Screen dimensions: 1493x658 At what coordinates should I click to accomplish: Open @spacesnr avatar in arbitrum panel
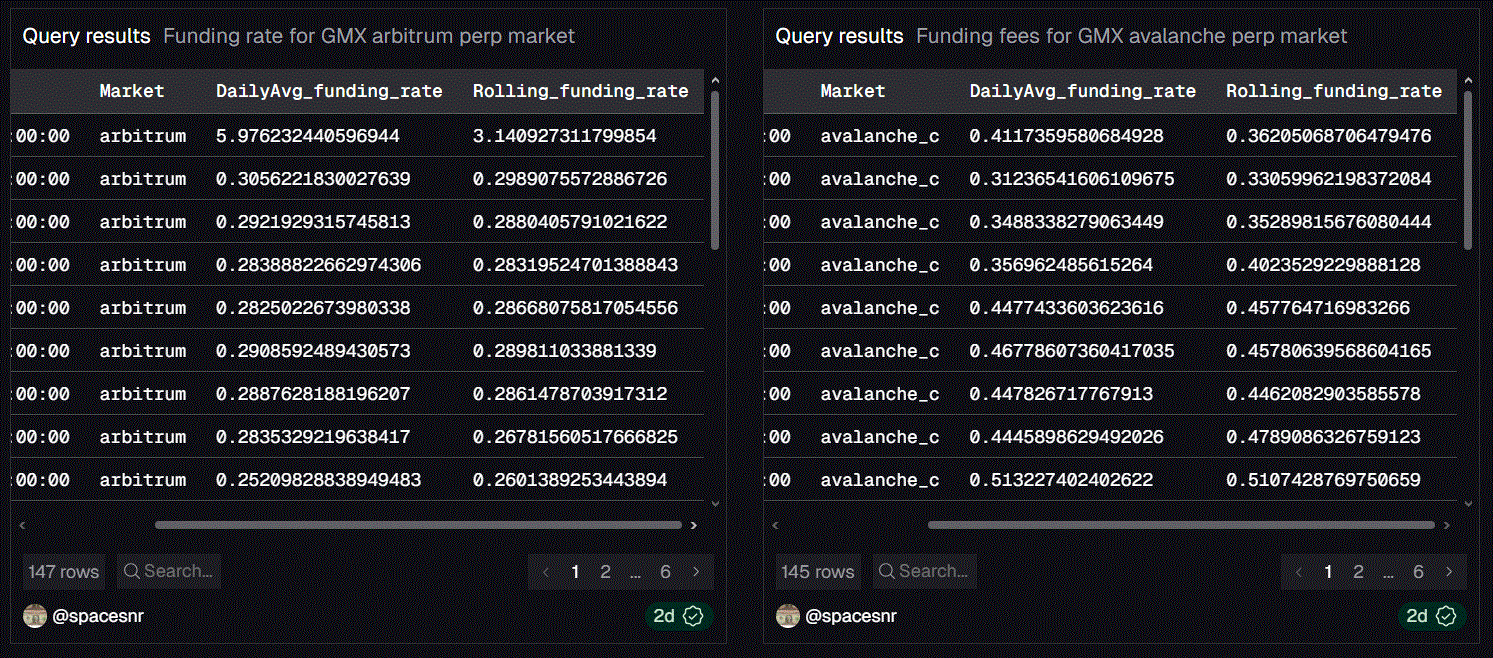35,616
